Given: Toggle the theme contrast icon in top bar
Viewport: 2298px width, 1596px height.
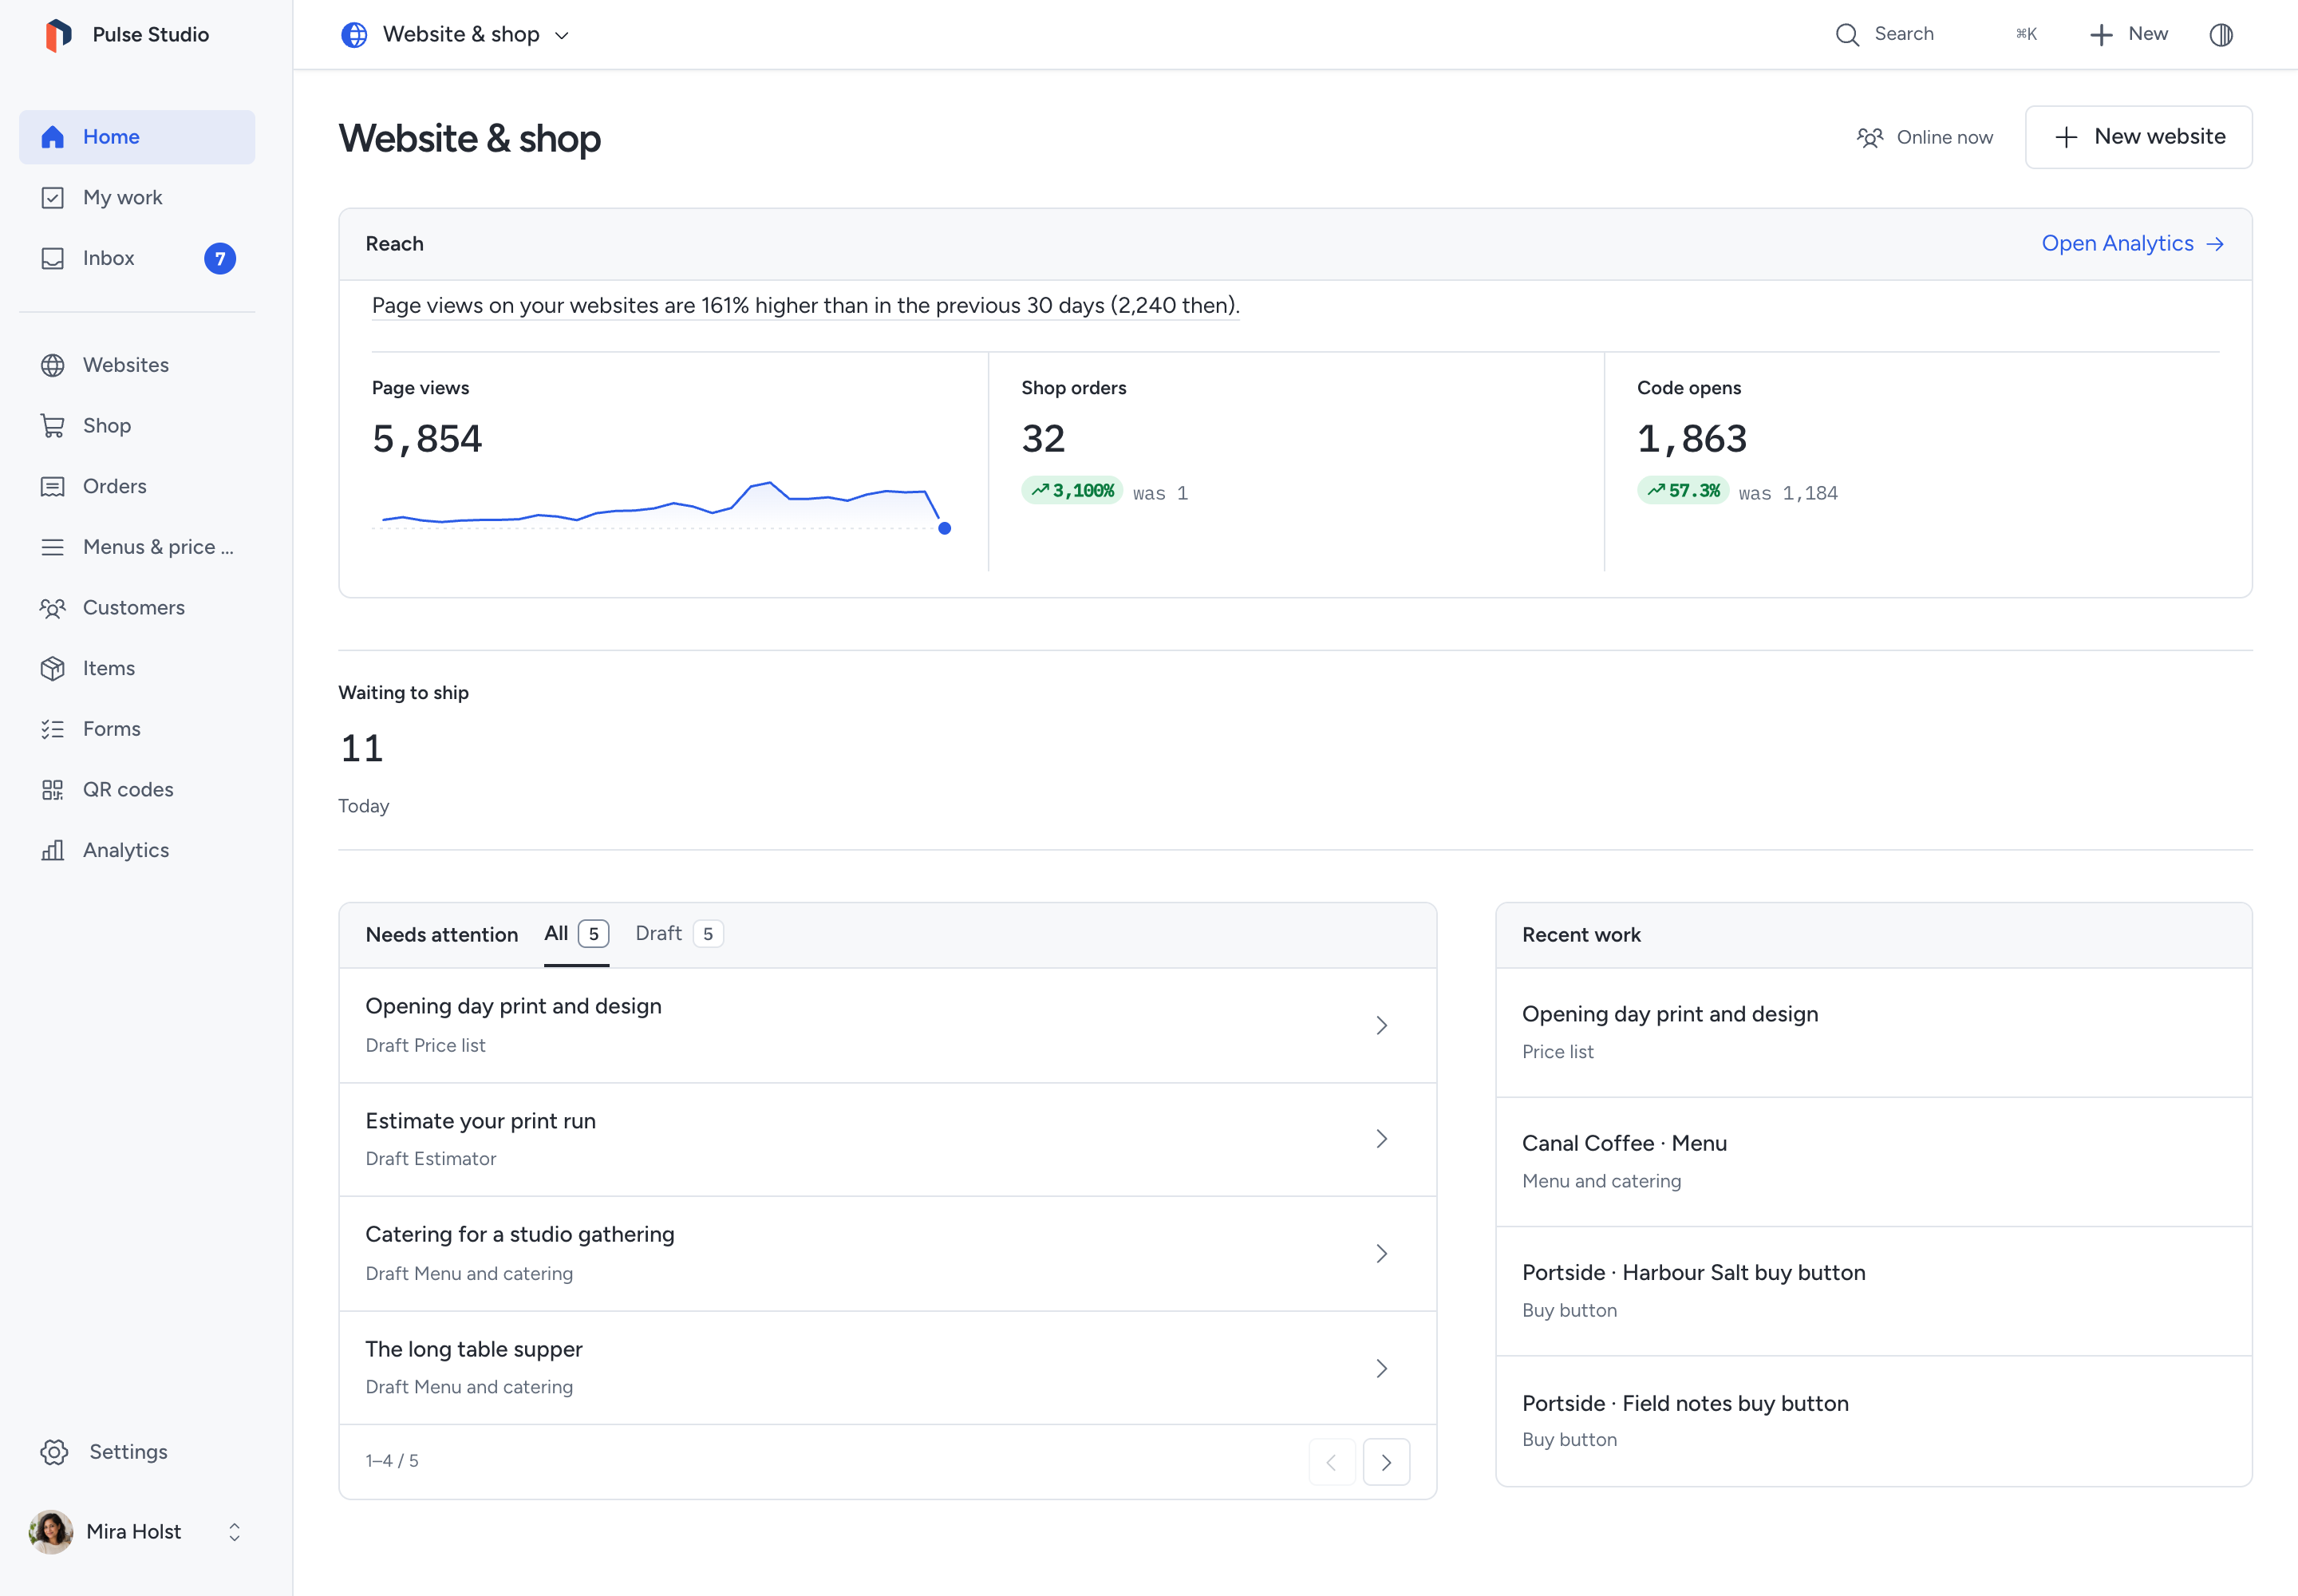Looking at the screenshot, I should point(2221,35).
